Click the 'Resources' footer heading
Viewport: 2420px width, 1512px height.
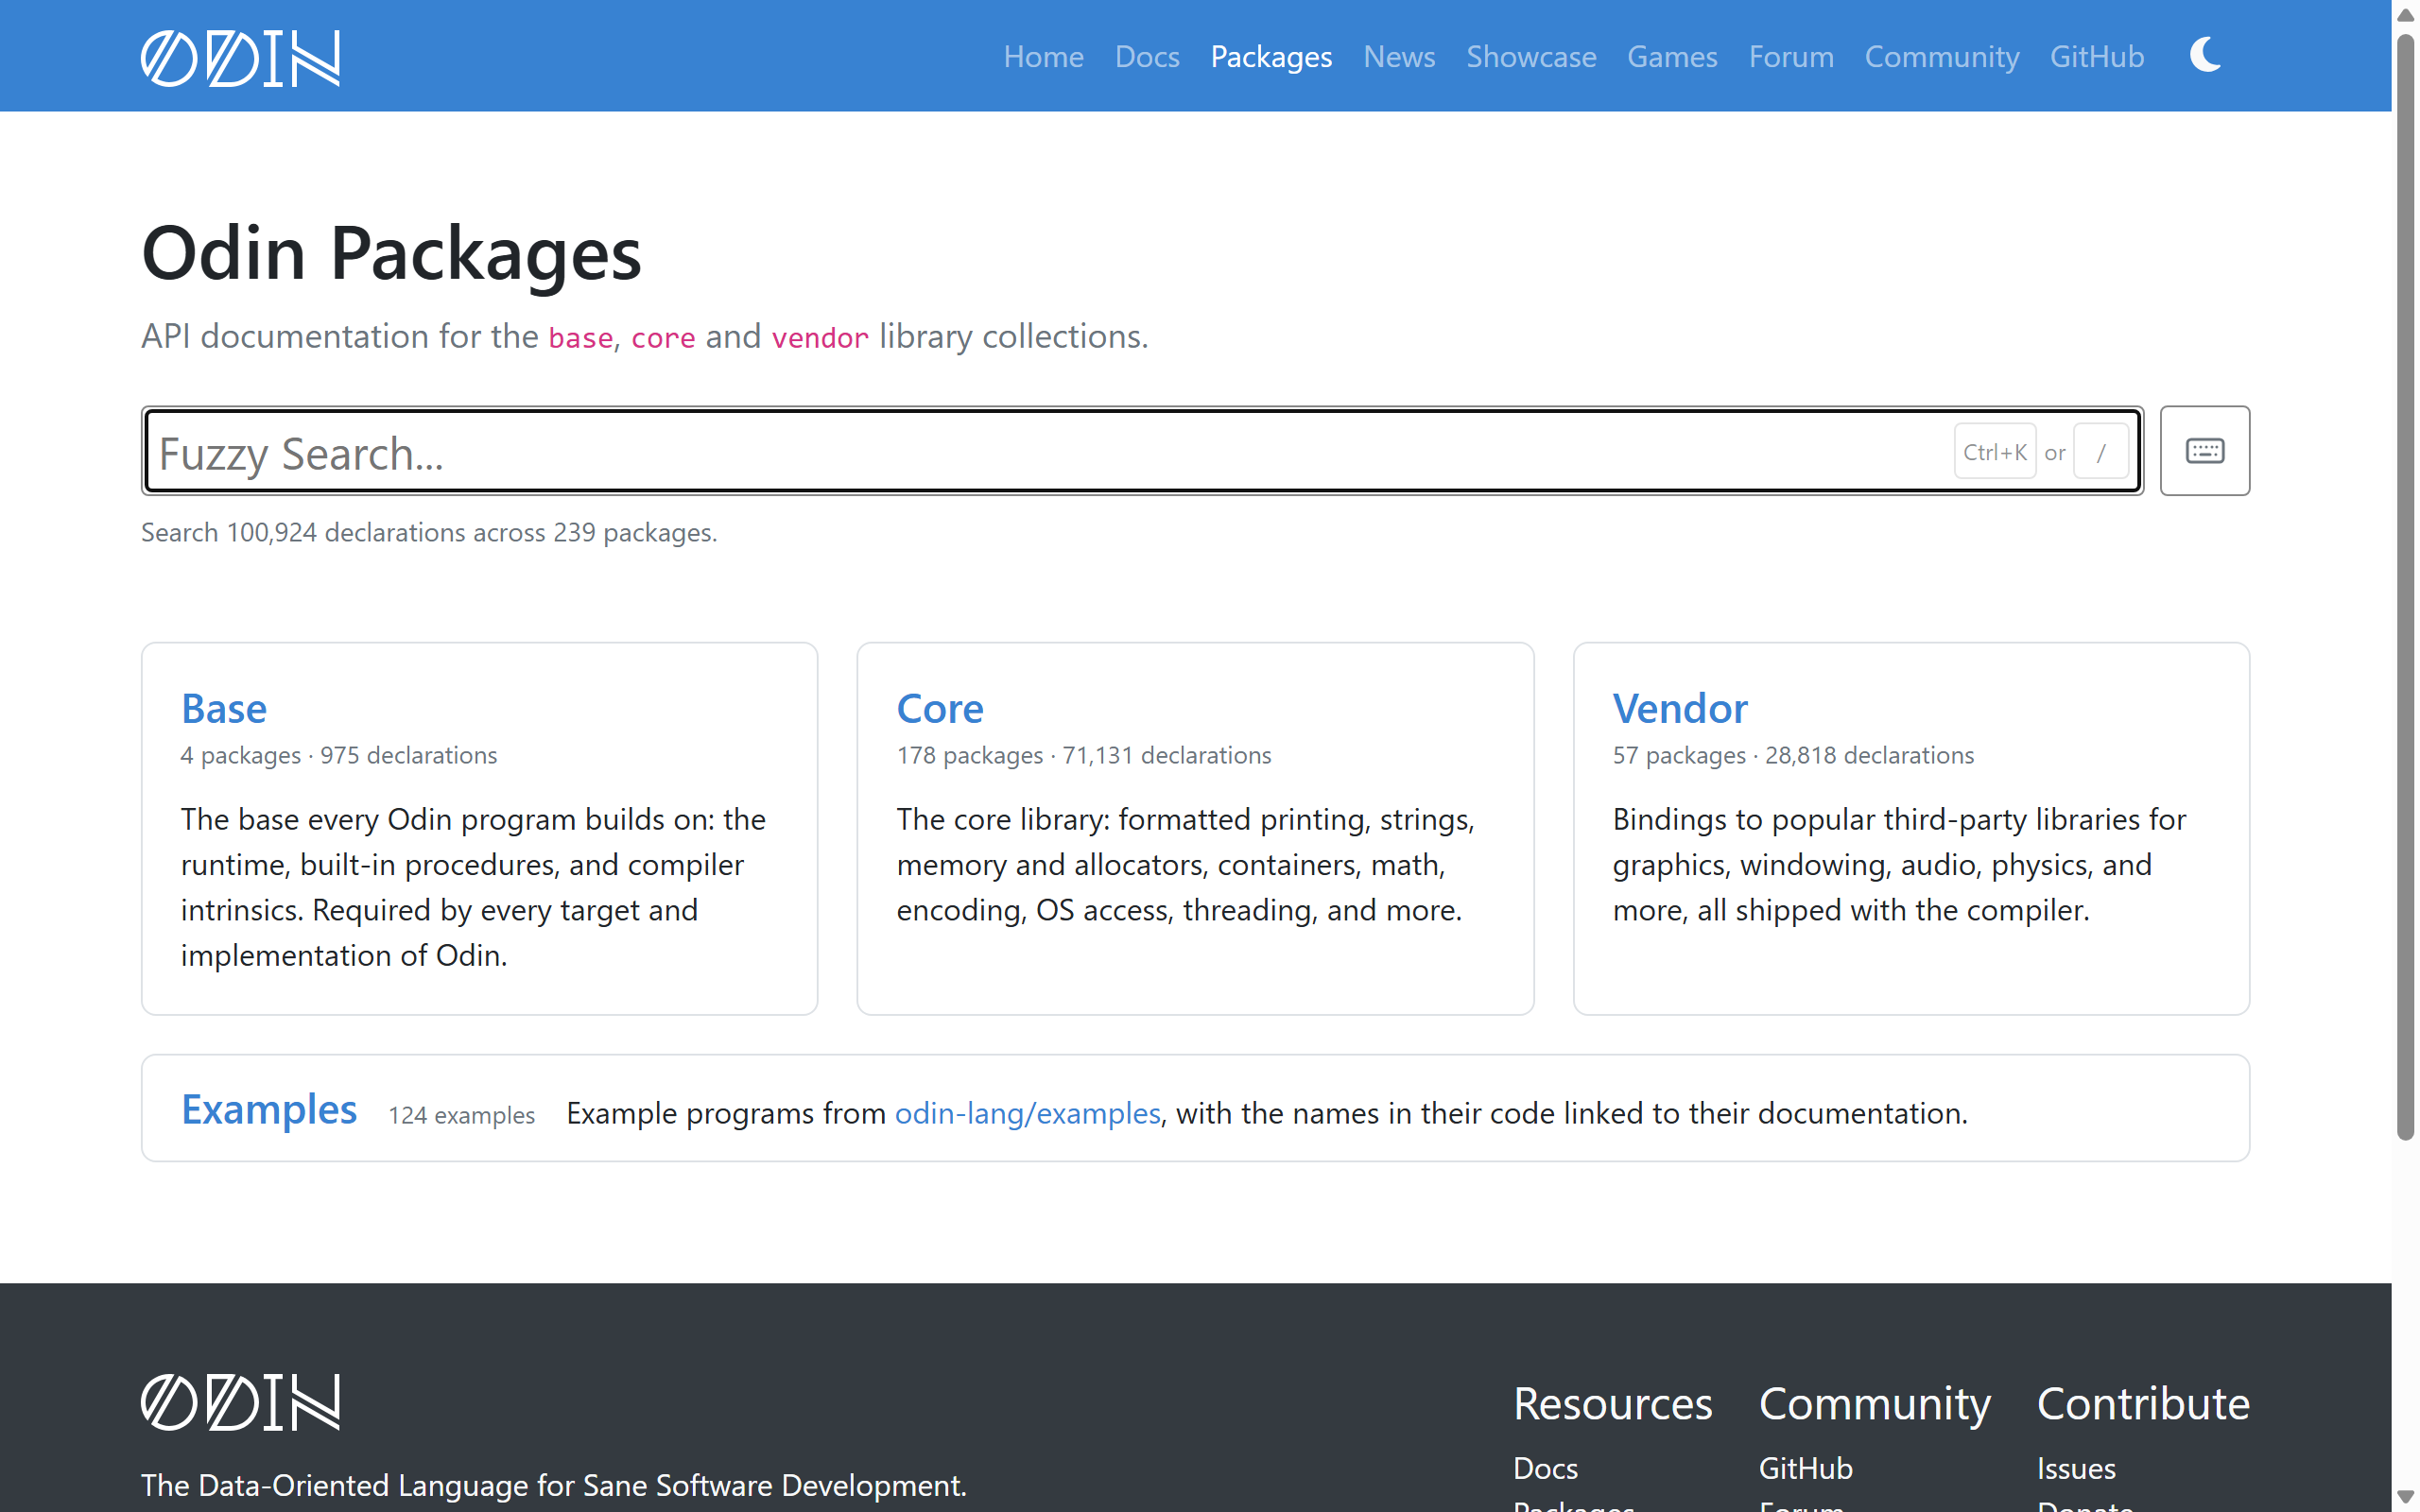(1613, 1404)
